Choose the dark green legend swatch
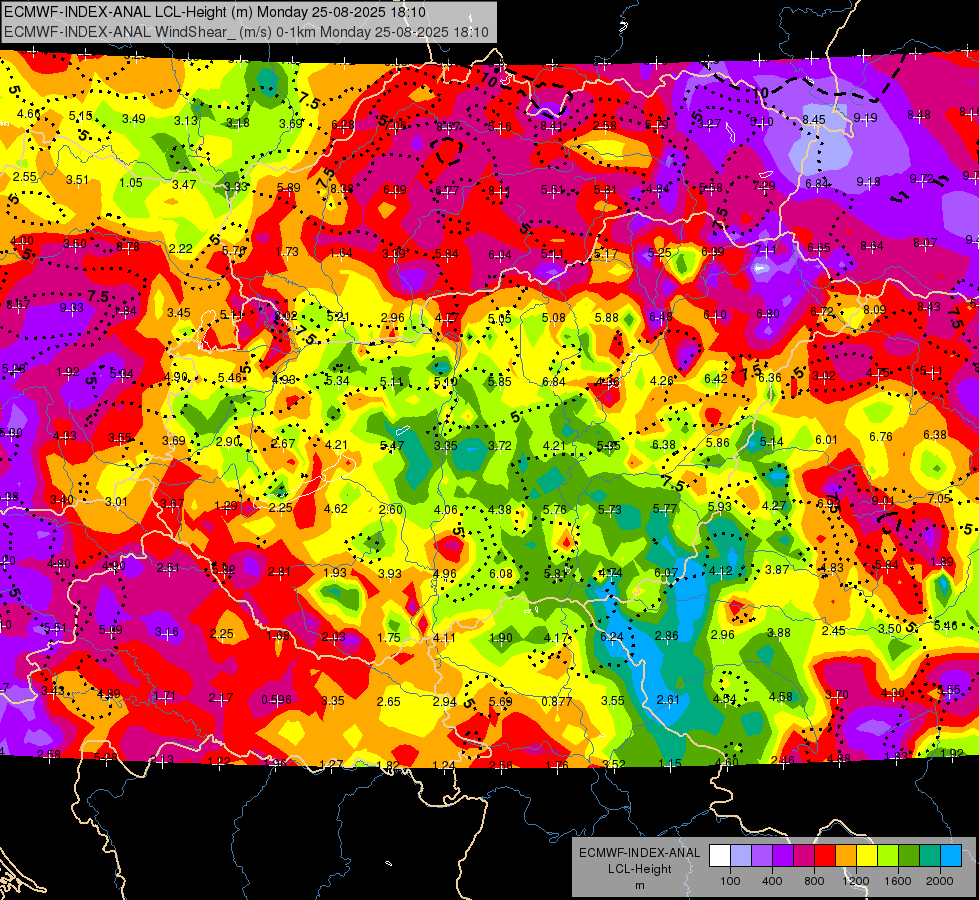The image size is (979, 900). [x=908, y=856]
